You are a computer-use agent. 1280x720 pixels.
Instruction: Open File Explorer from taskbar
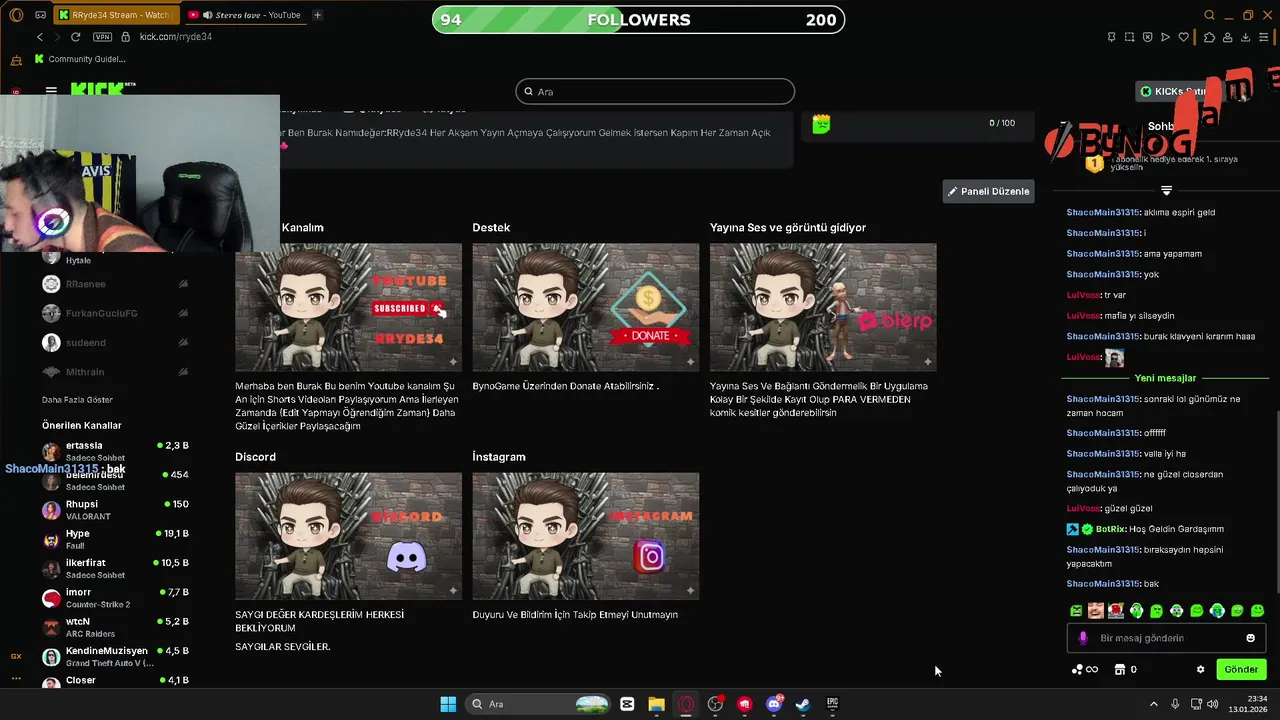tap(656, 704)
